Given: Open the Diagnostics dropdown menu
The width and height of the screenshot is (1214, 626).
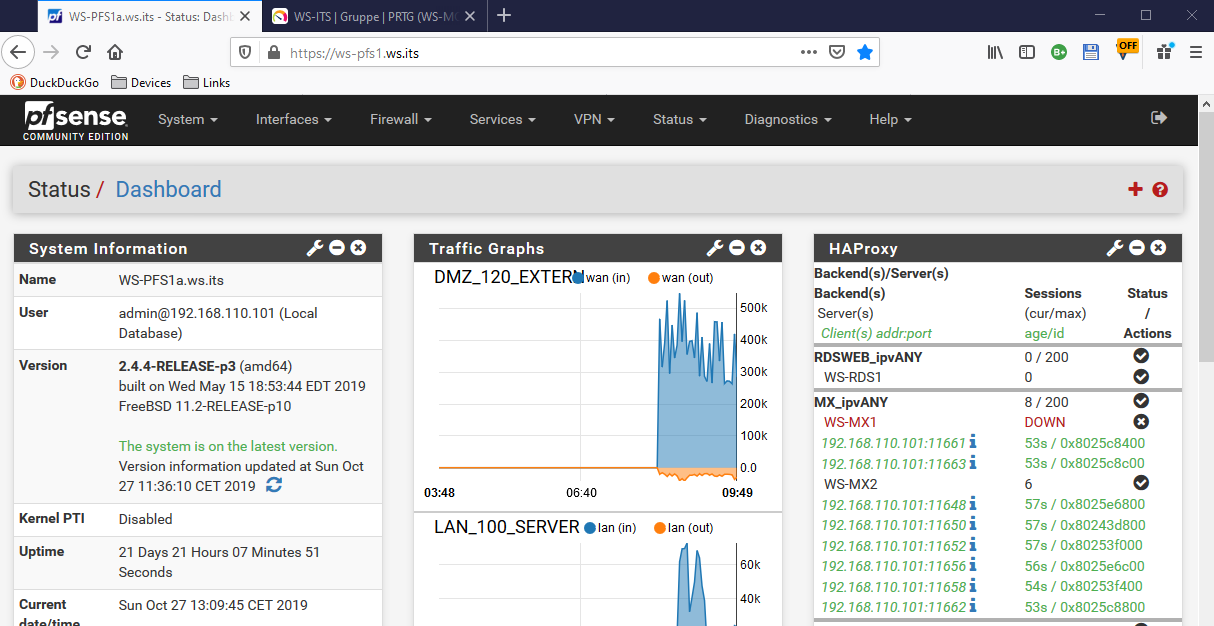Looking at the screenshot, I should click(x=788, y=119).
